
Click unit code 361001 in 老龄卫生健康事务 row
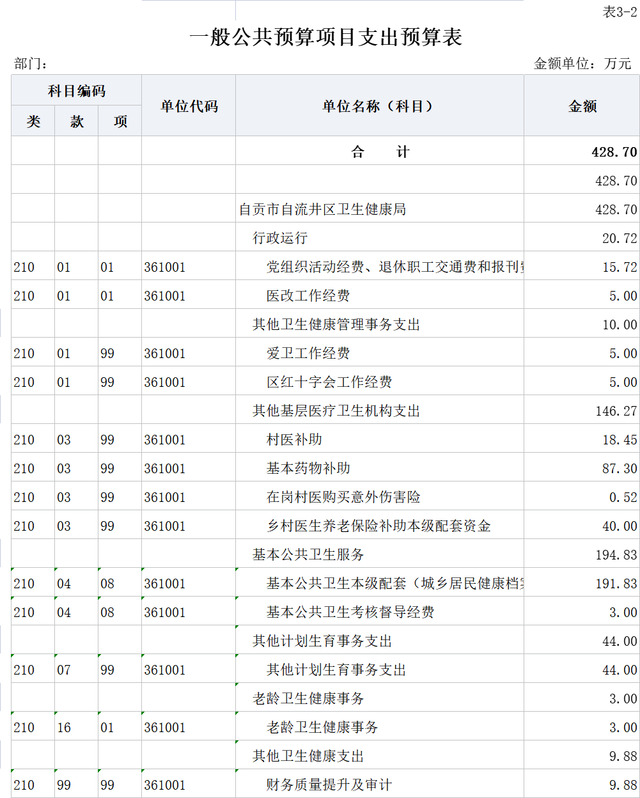(x=165, y=727)
